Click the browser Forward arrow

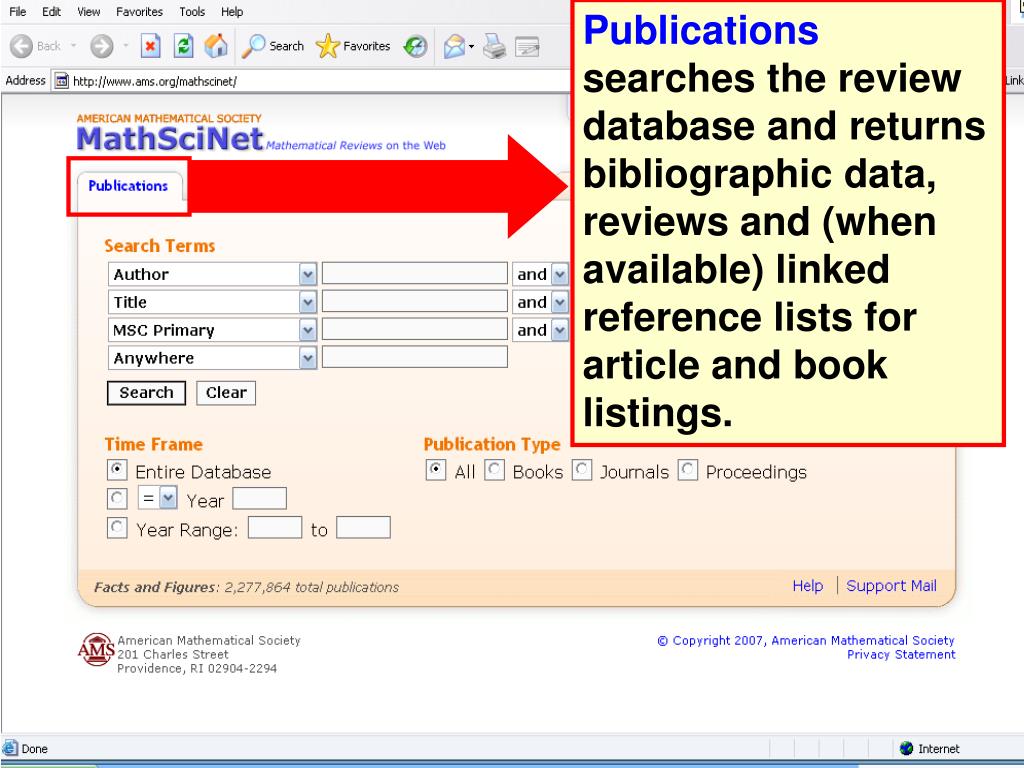101,46
